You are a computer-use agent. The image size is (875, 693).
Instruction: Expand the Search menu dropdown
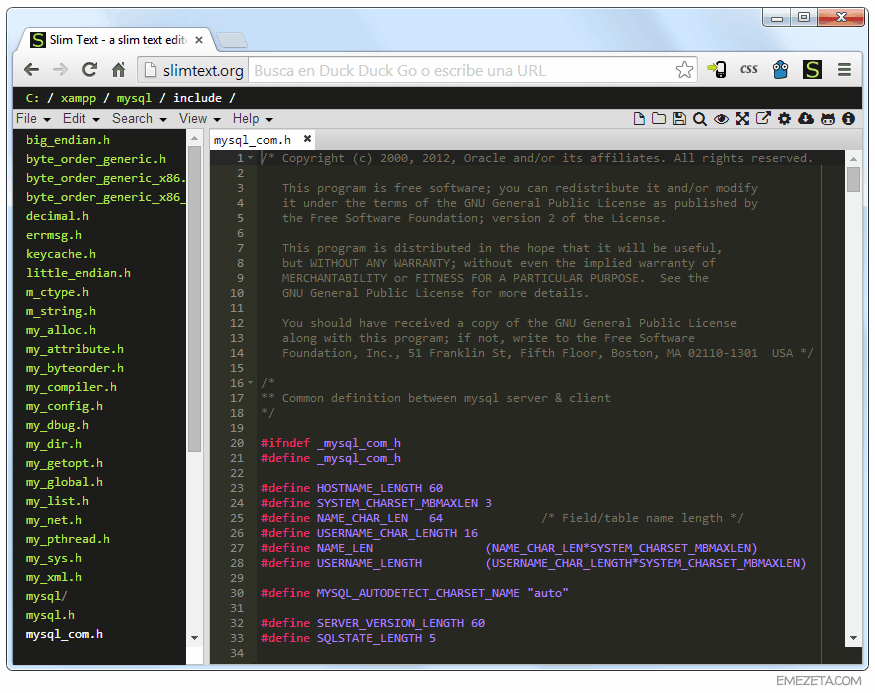(x=139, y=119)
